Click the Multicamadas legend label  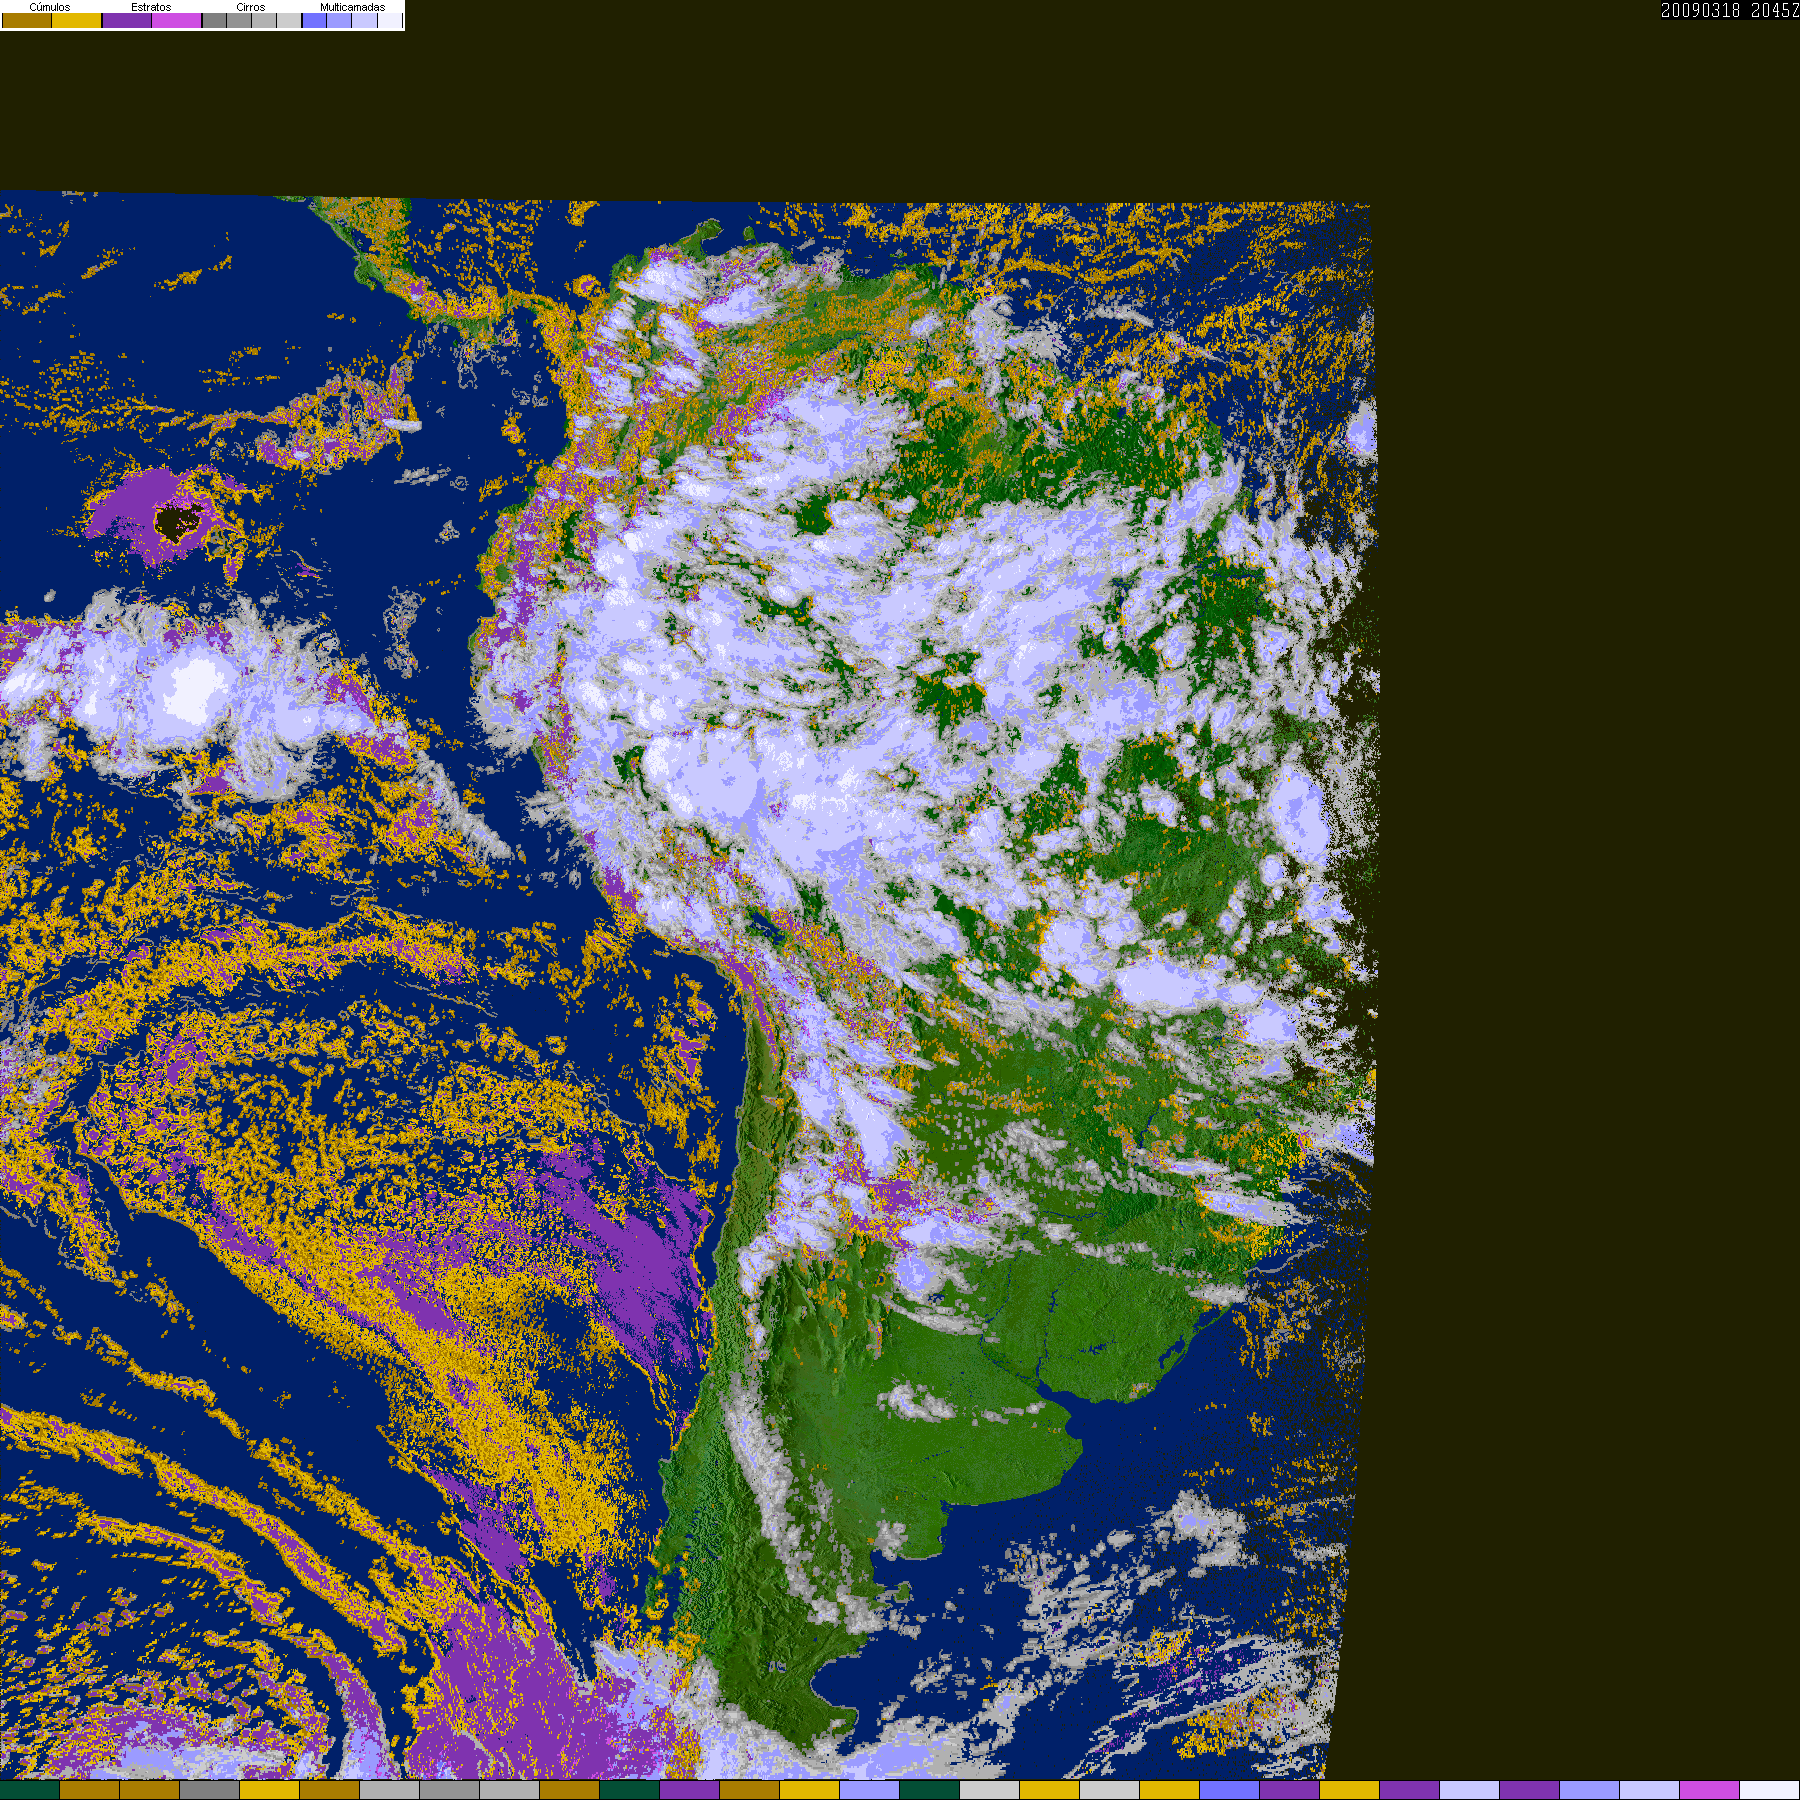pyautogui.click(x=352, y=7)
